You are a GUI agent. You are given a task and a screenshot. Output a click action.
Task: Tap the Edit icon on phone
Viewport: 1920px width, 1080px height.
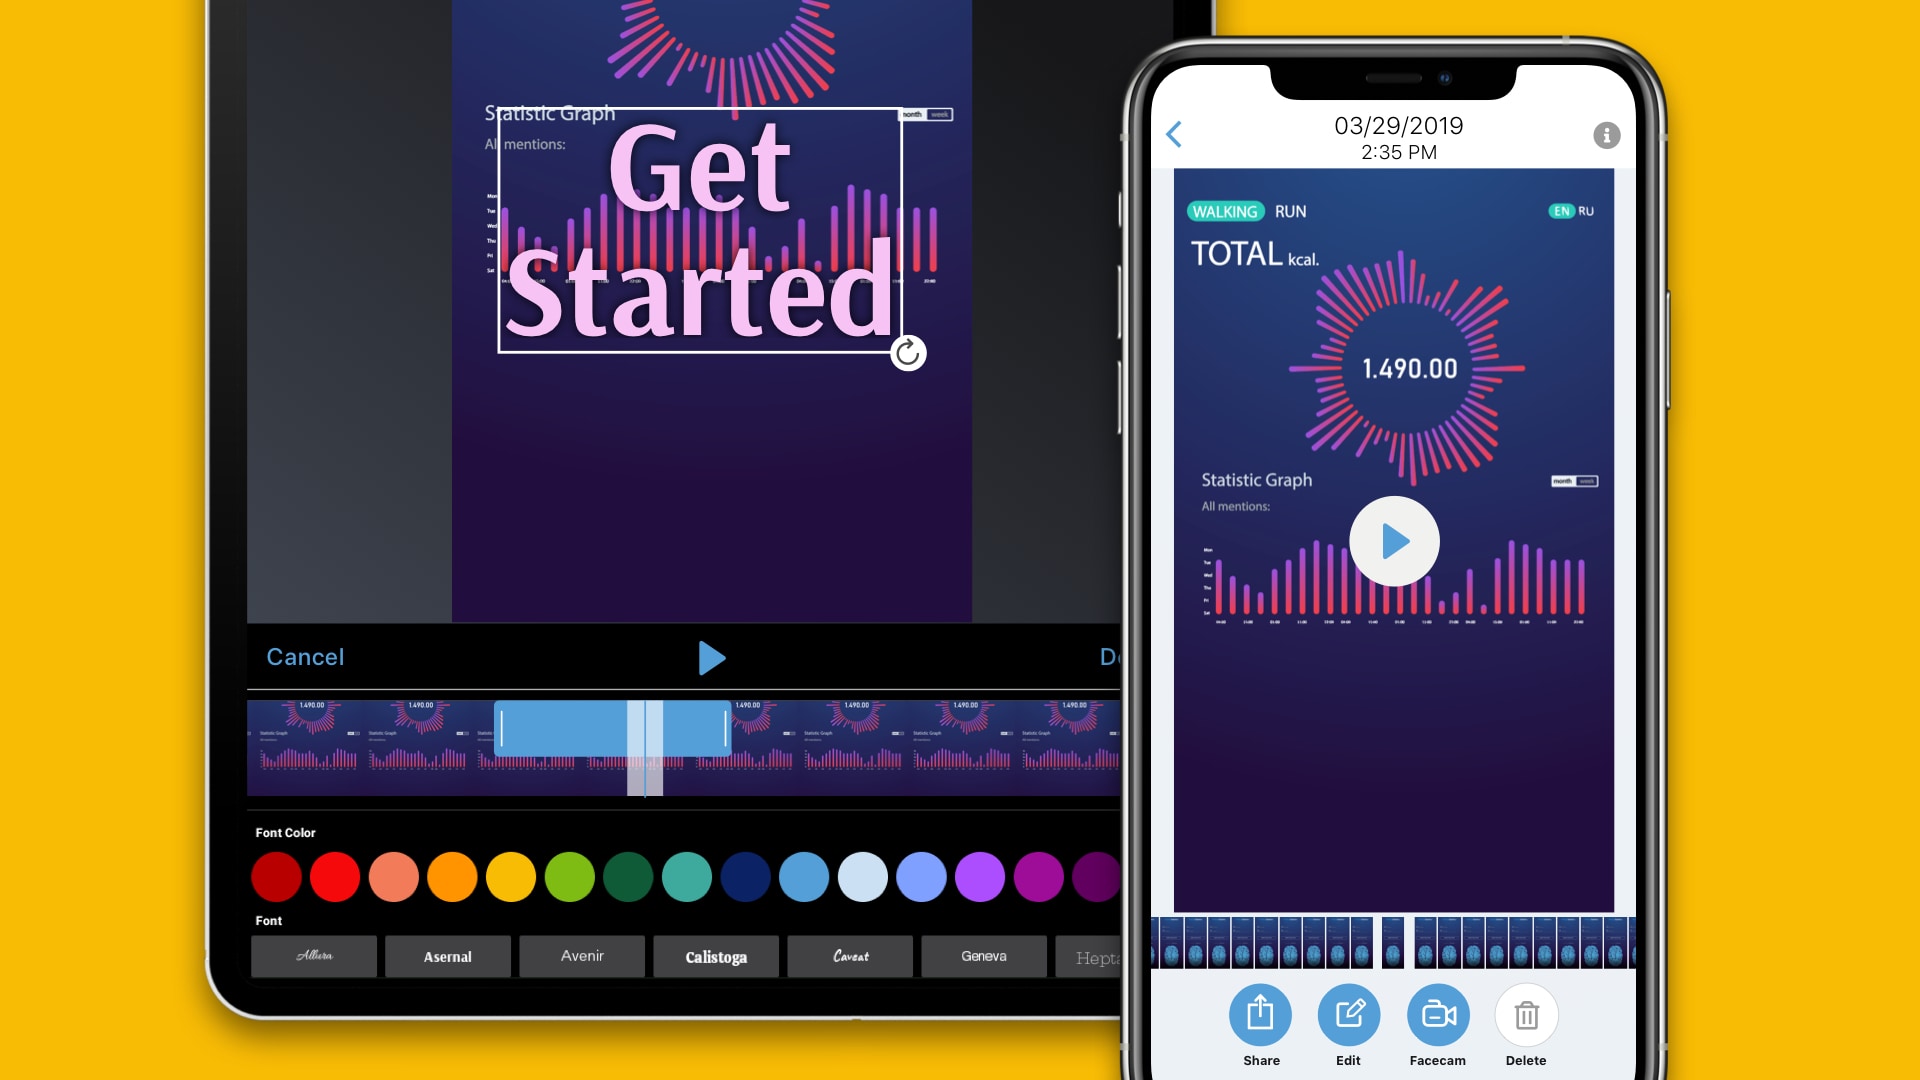[1348, 1015]
